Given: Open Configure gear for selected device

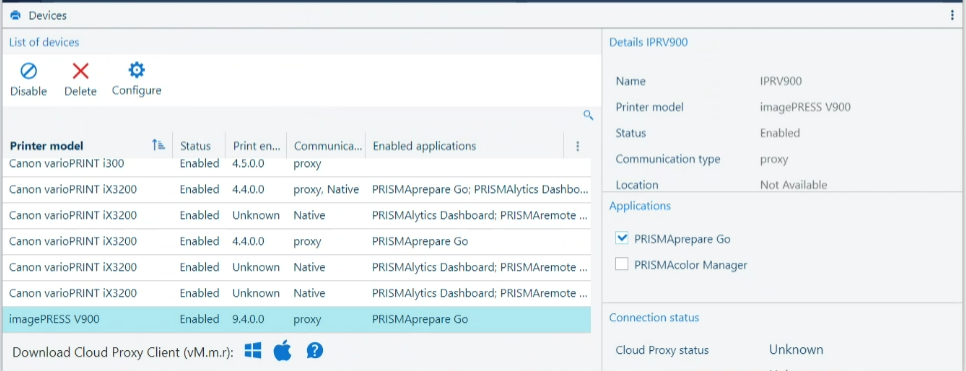Looking at the screenshot, I should [x=136, y=70].
